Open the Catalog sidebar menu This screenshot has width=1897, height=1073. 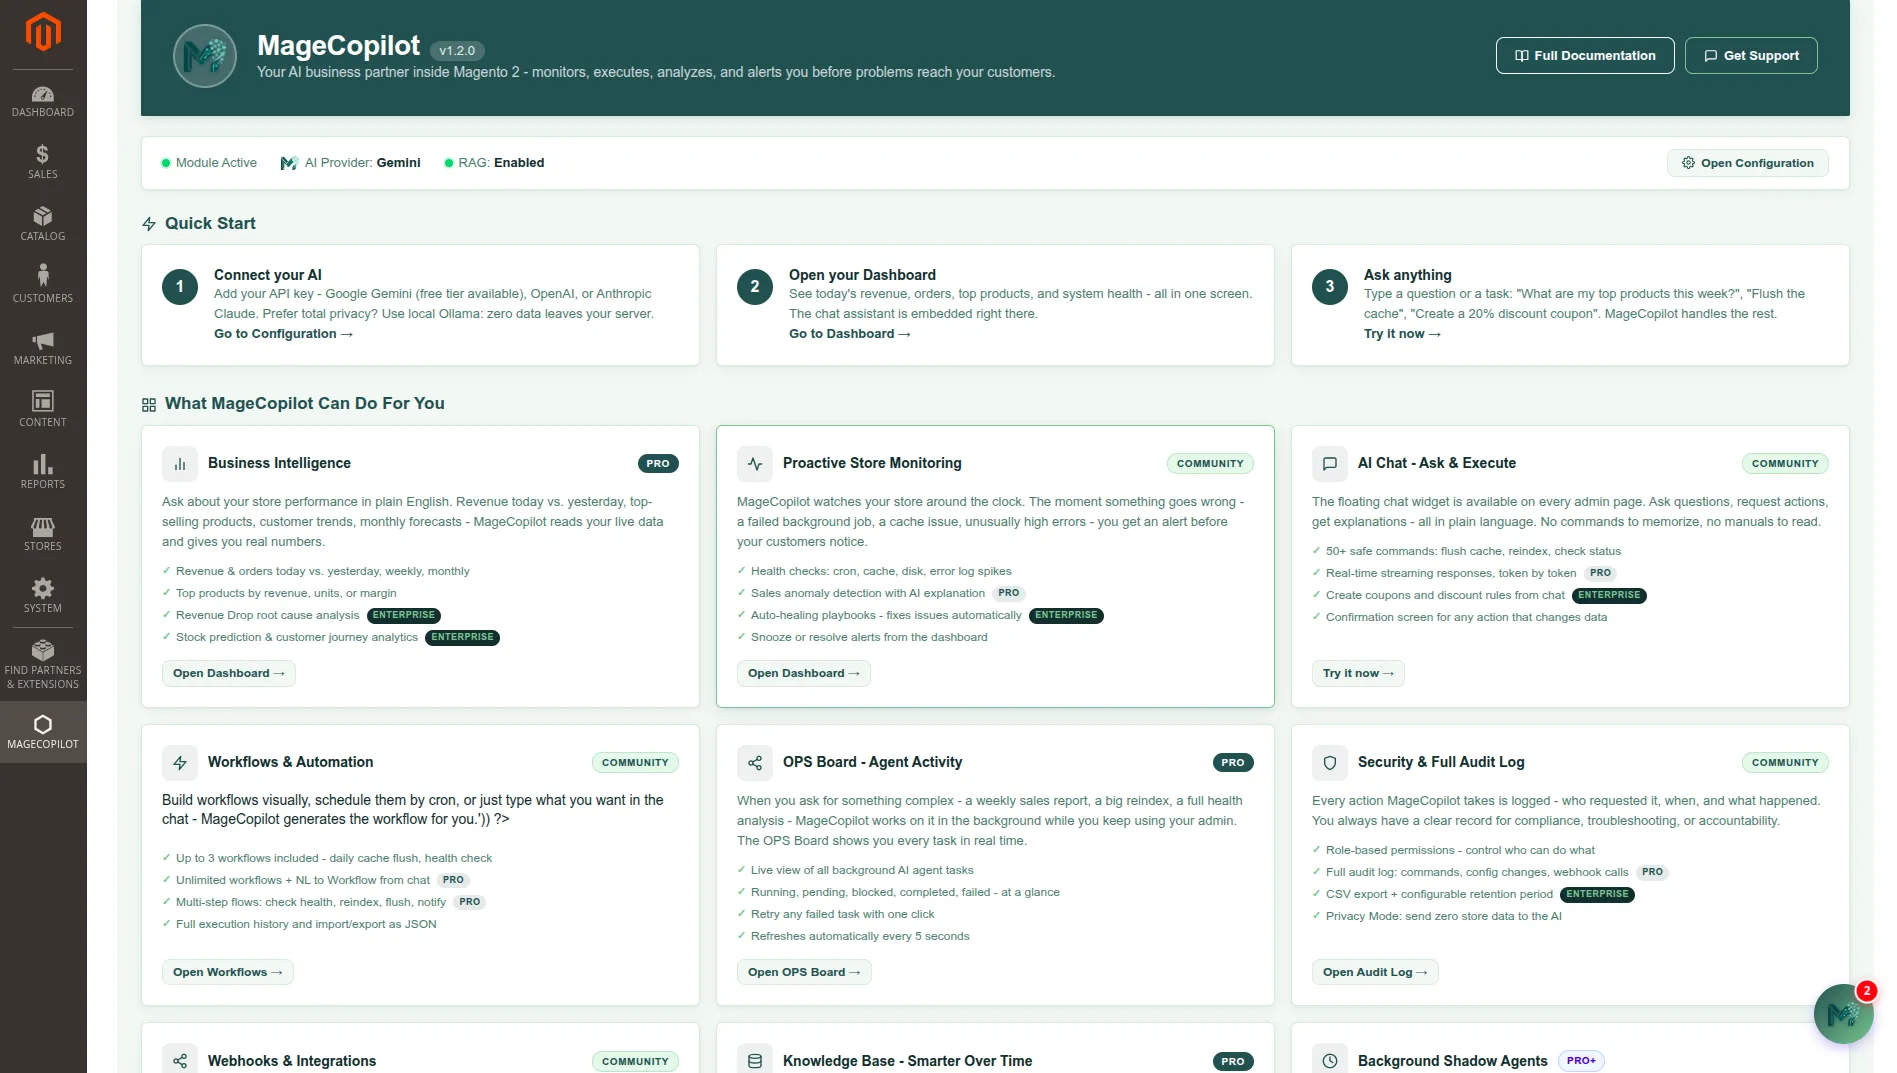coord(43,224)
